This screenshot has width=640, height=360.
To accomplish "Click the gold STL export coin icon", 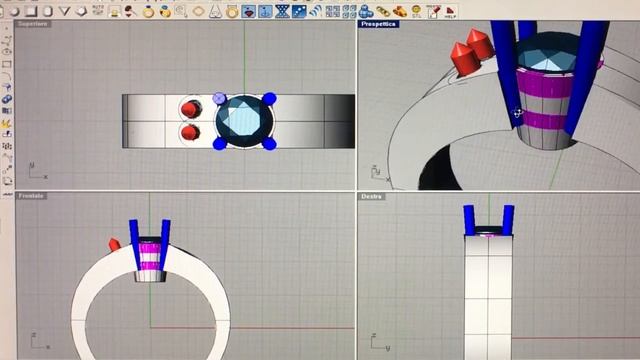I will 416,11.
